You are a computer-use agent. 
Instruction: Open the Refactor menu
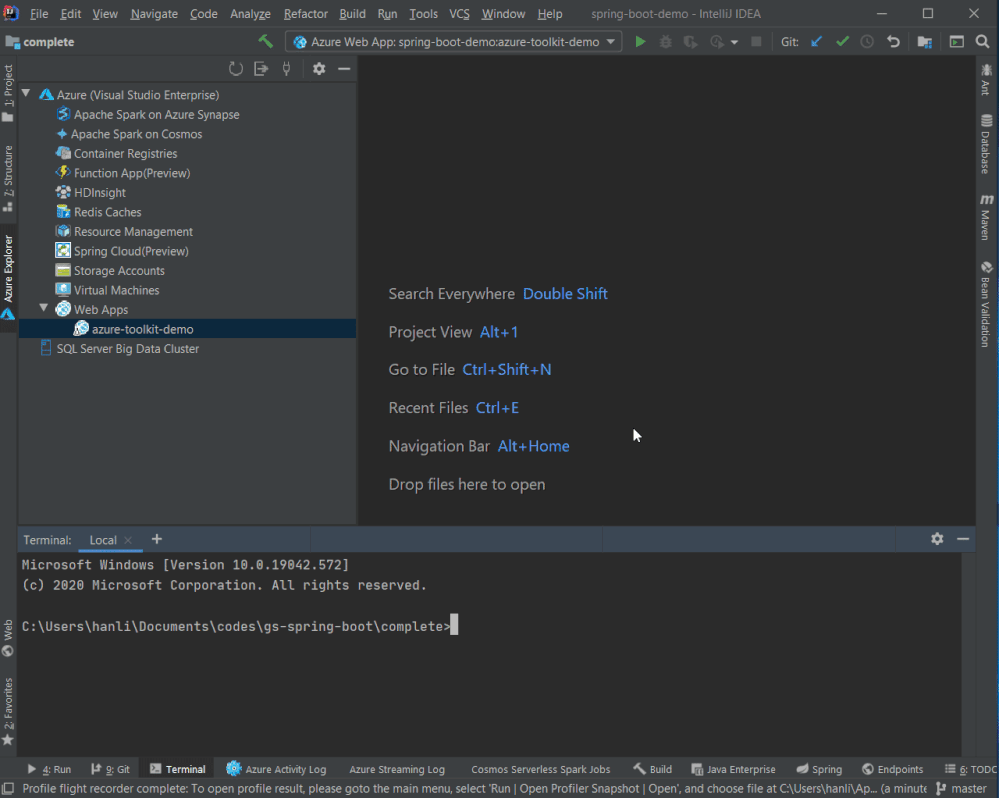pos(306,13)
